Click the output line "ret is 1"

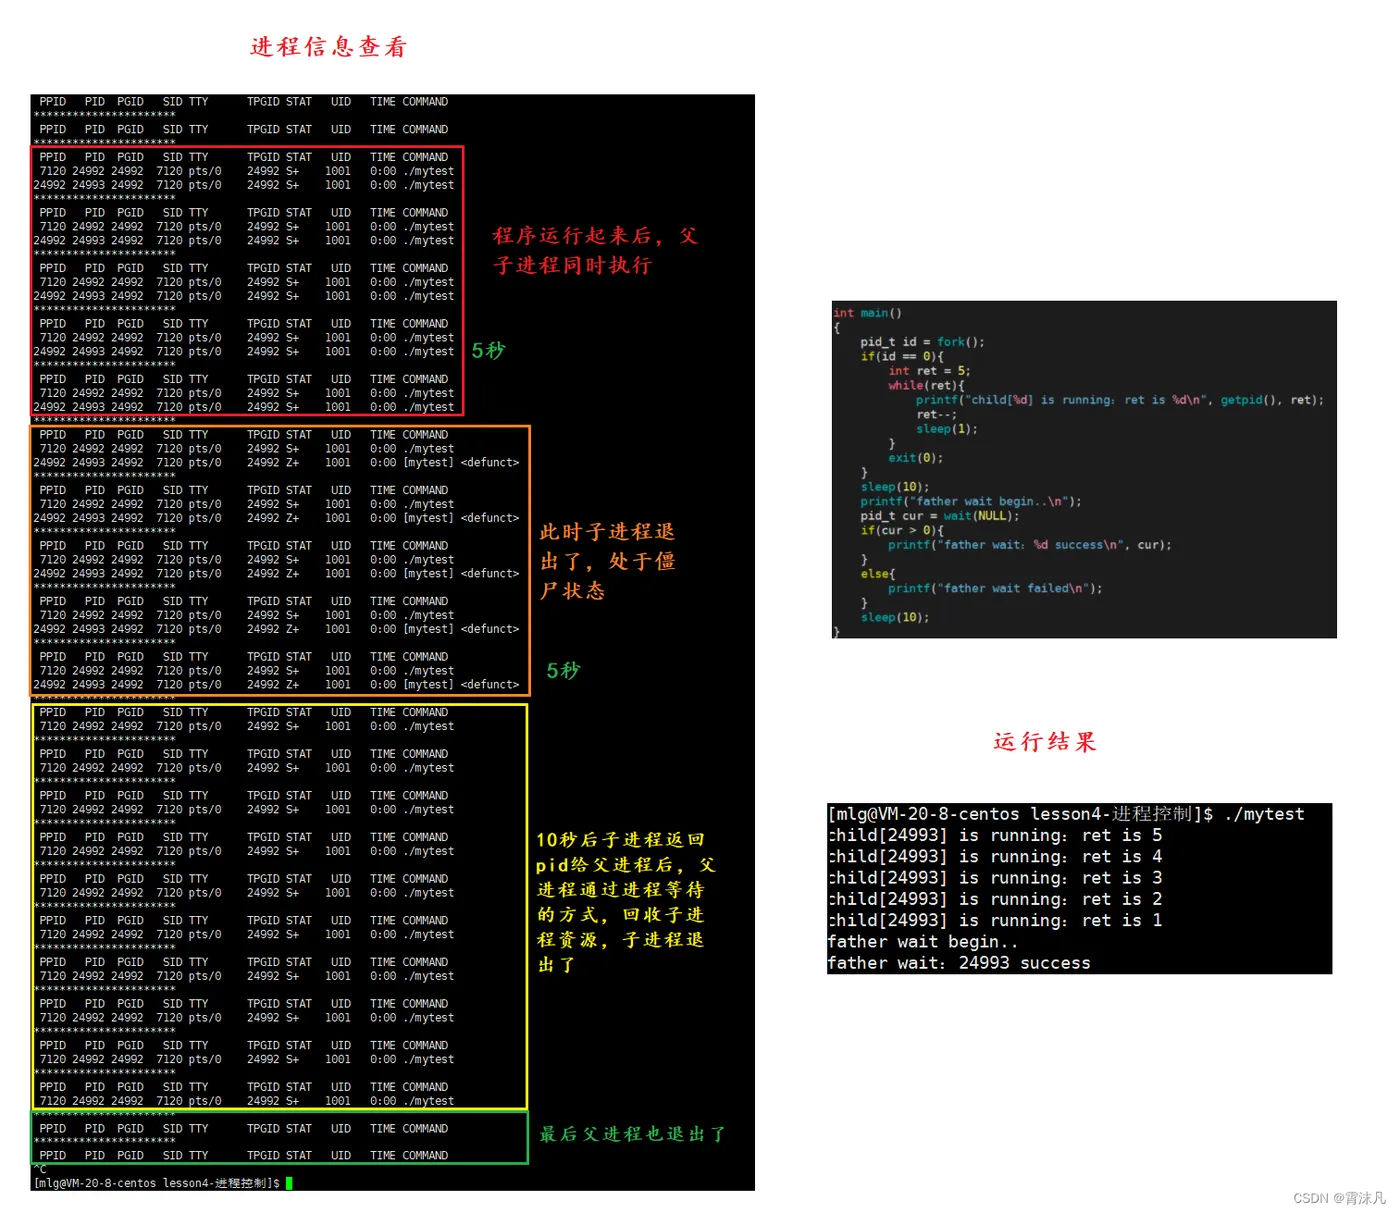coord(995,920)
